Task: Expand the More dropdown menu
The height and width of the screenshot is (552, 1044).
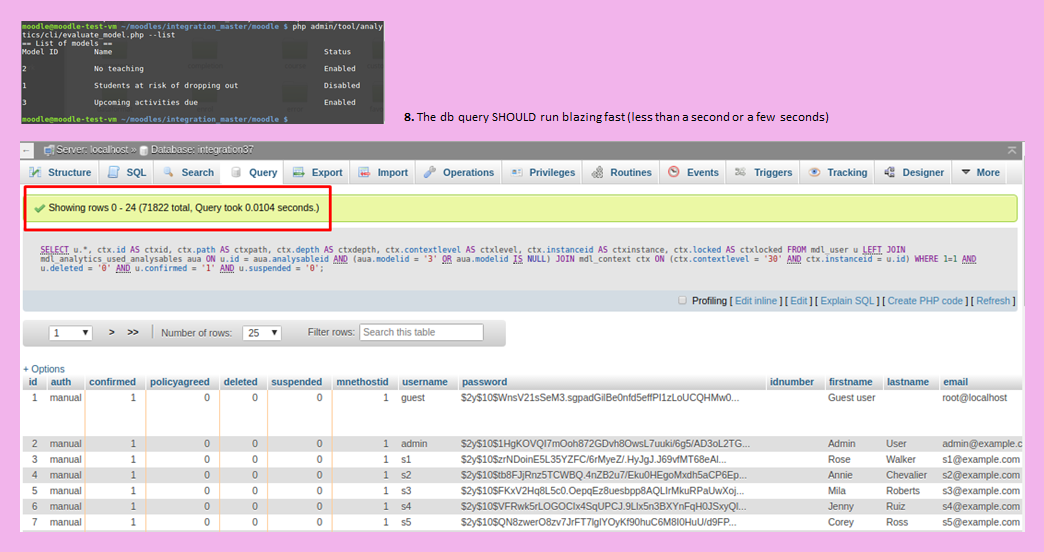Action: (x=980, y=172)
